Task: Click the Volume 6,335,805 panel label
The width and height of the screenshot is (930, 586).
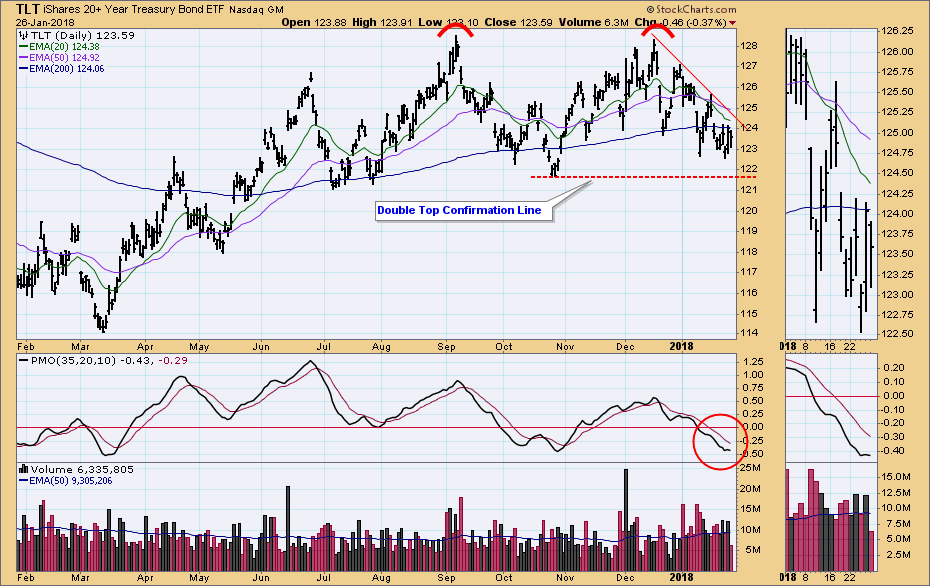Action: pos(82,469)
